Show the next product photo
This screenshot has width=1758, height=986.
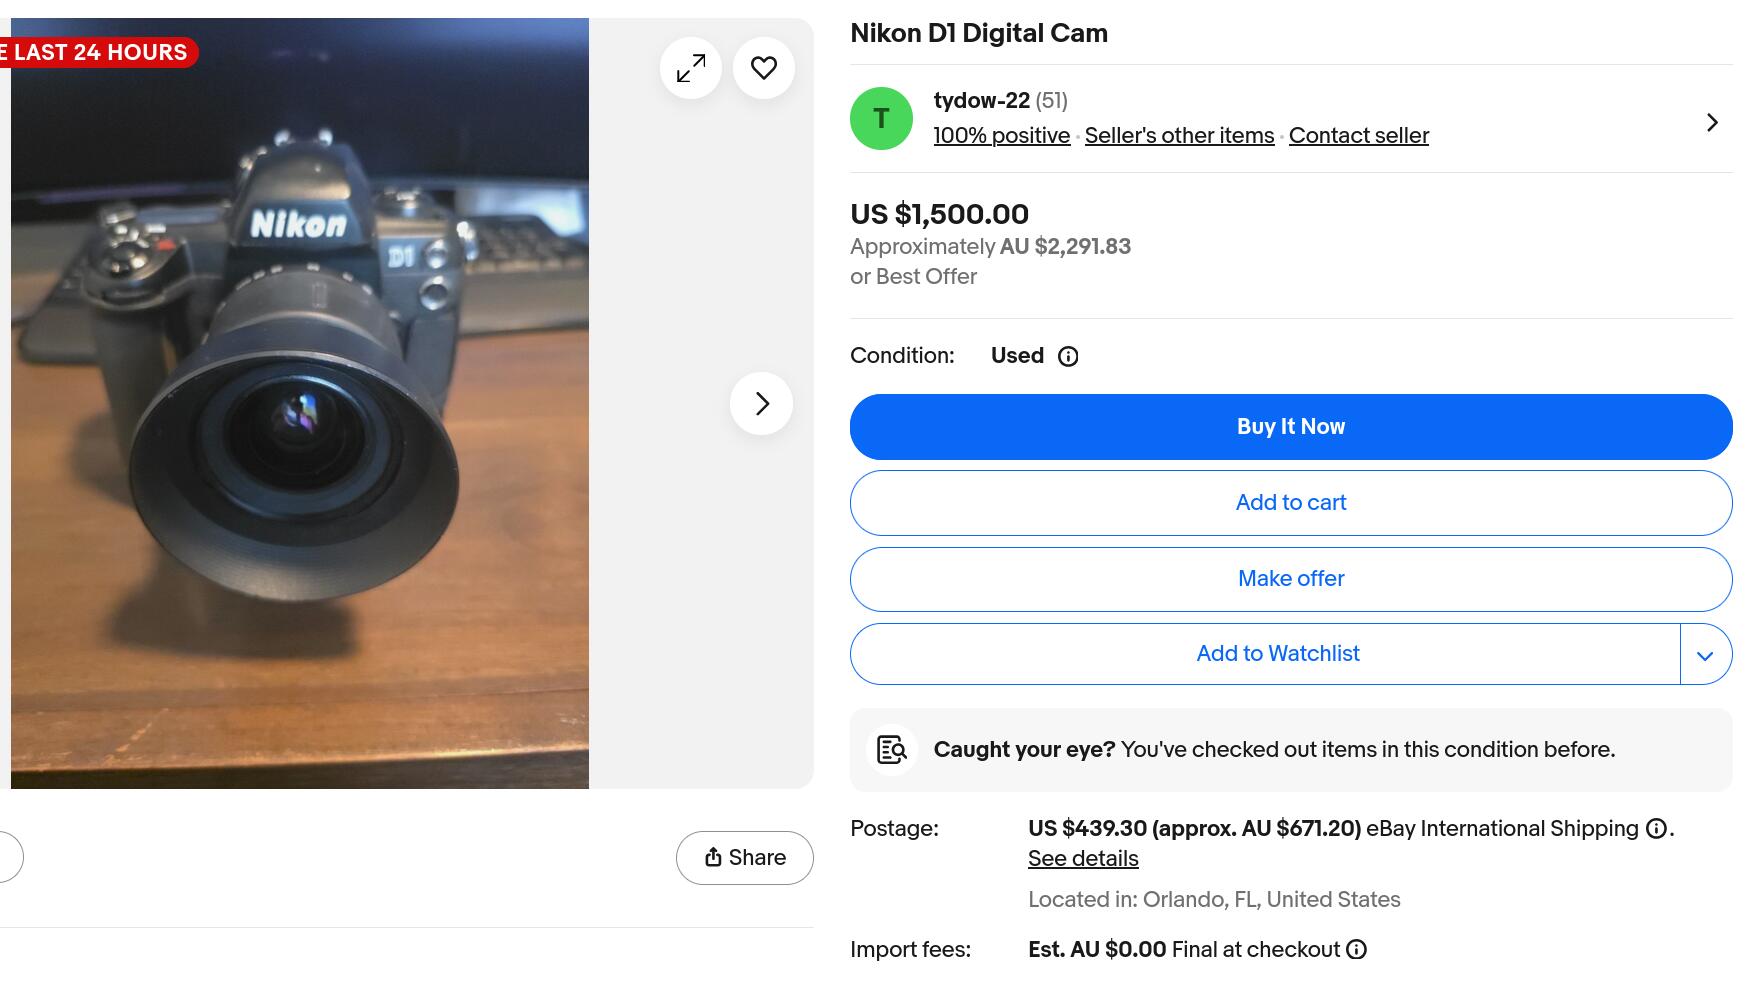pos(762,403)
